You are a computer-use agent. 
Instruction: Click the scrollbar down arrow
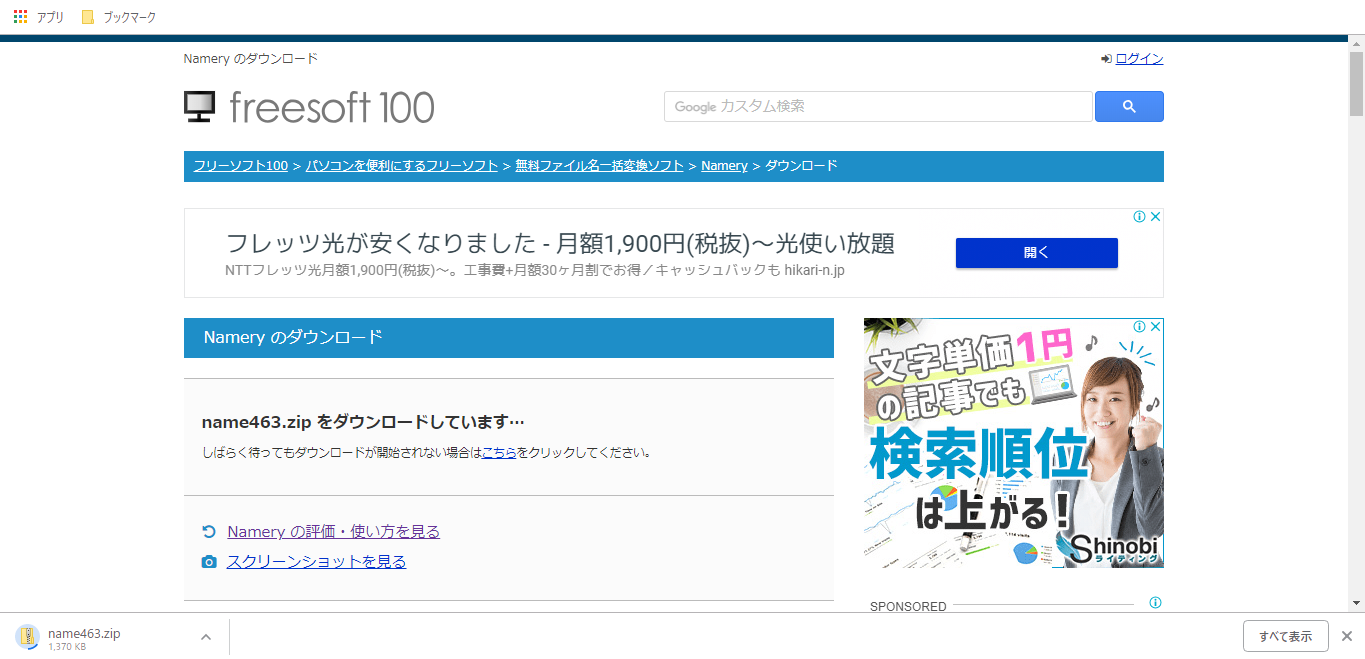(1356, 603)
